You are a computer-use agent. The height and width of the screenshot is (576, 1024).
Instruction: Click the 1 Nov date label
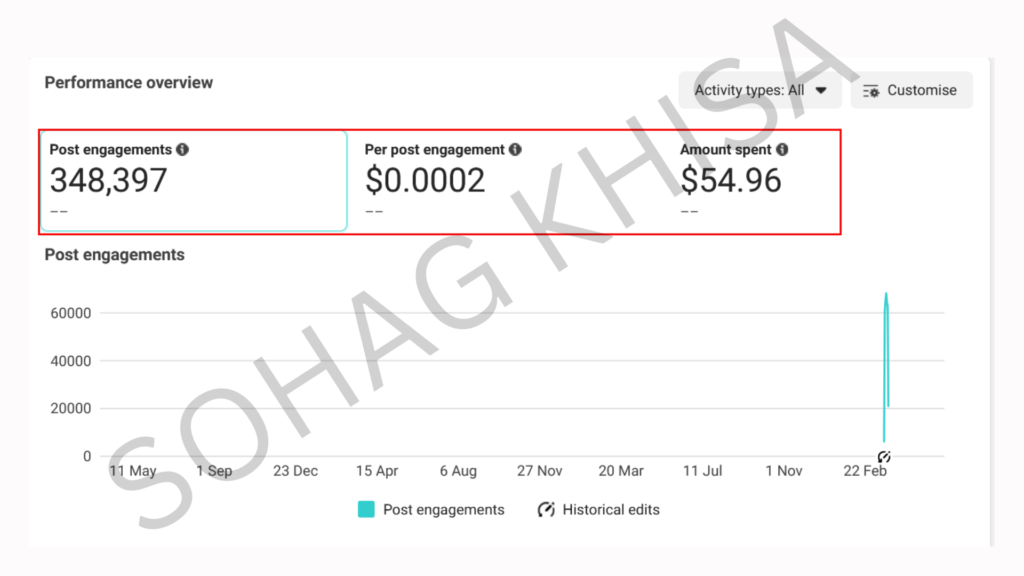coord(784,471)
